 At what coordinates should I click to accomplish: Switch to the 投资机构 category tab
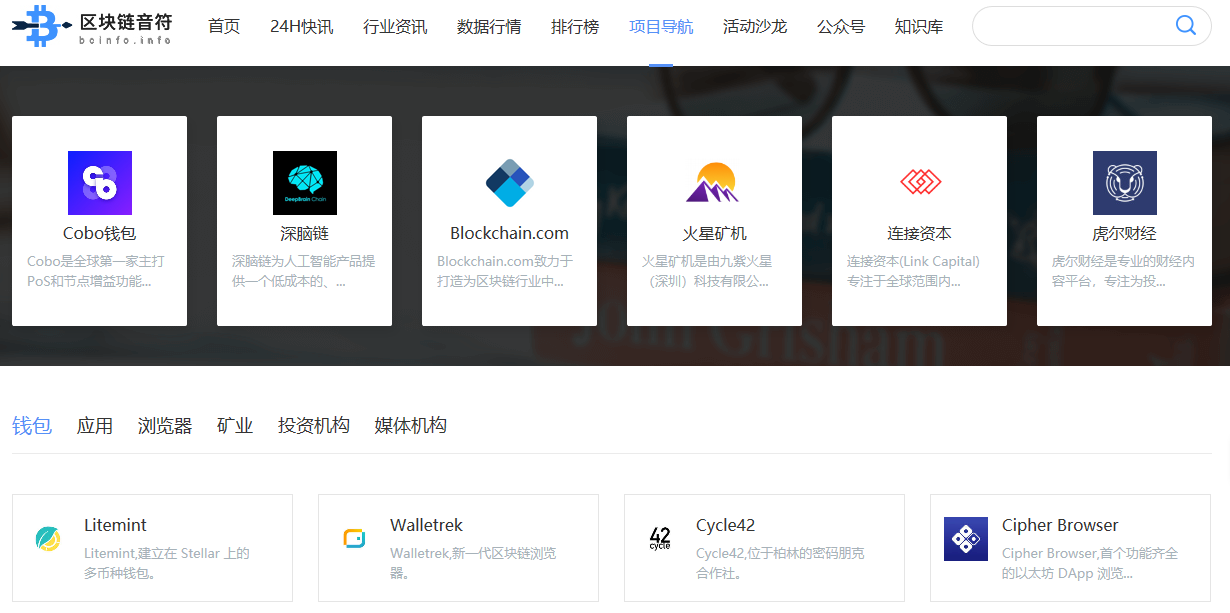tap(314, 426)
